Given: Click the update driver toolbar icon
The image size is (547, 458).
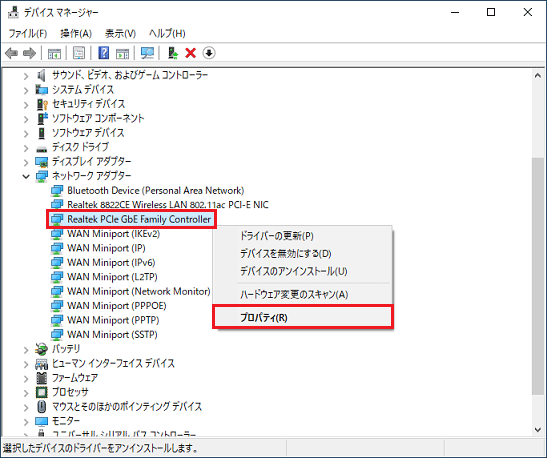Looking at the screenshot, I should pos(173,53).
